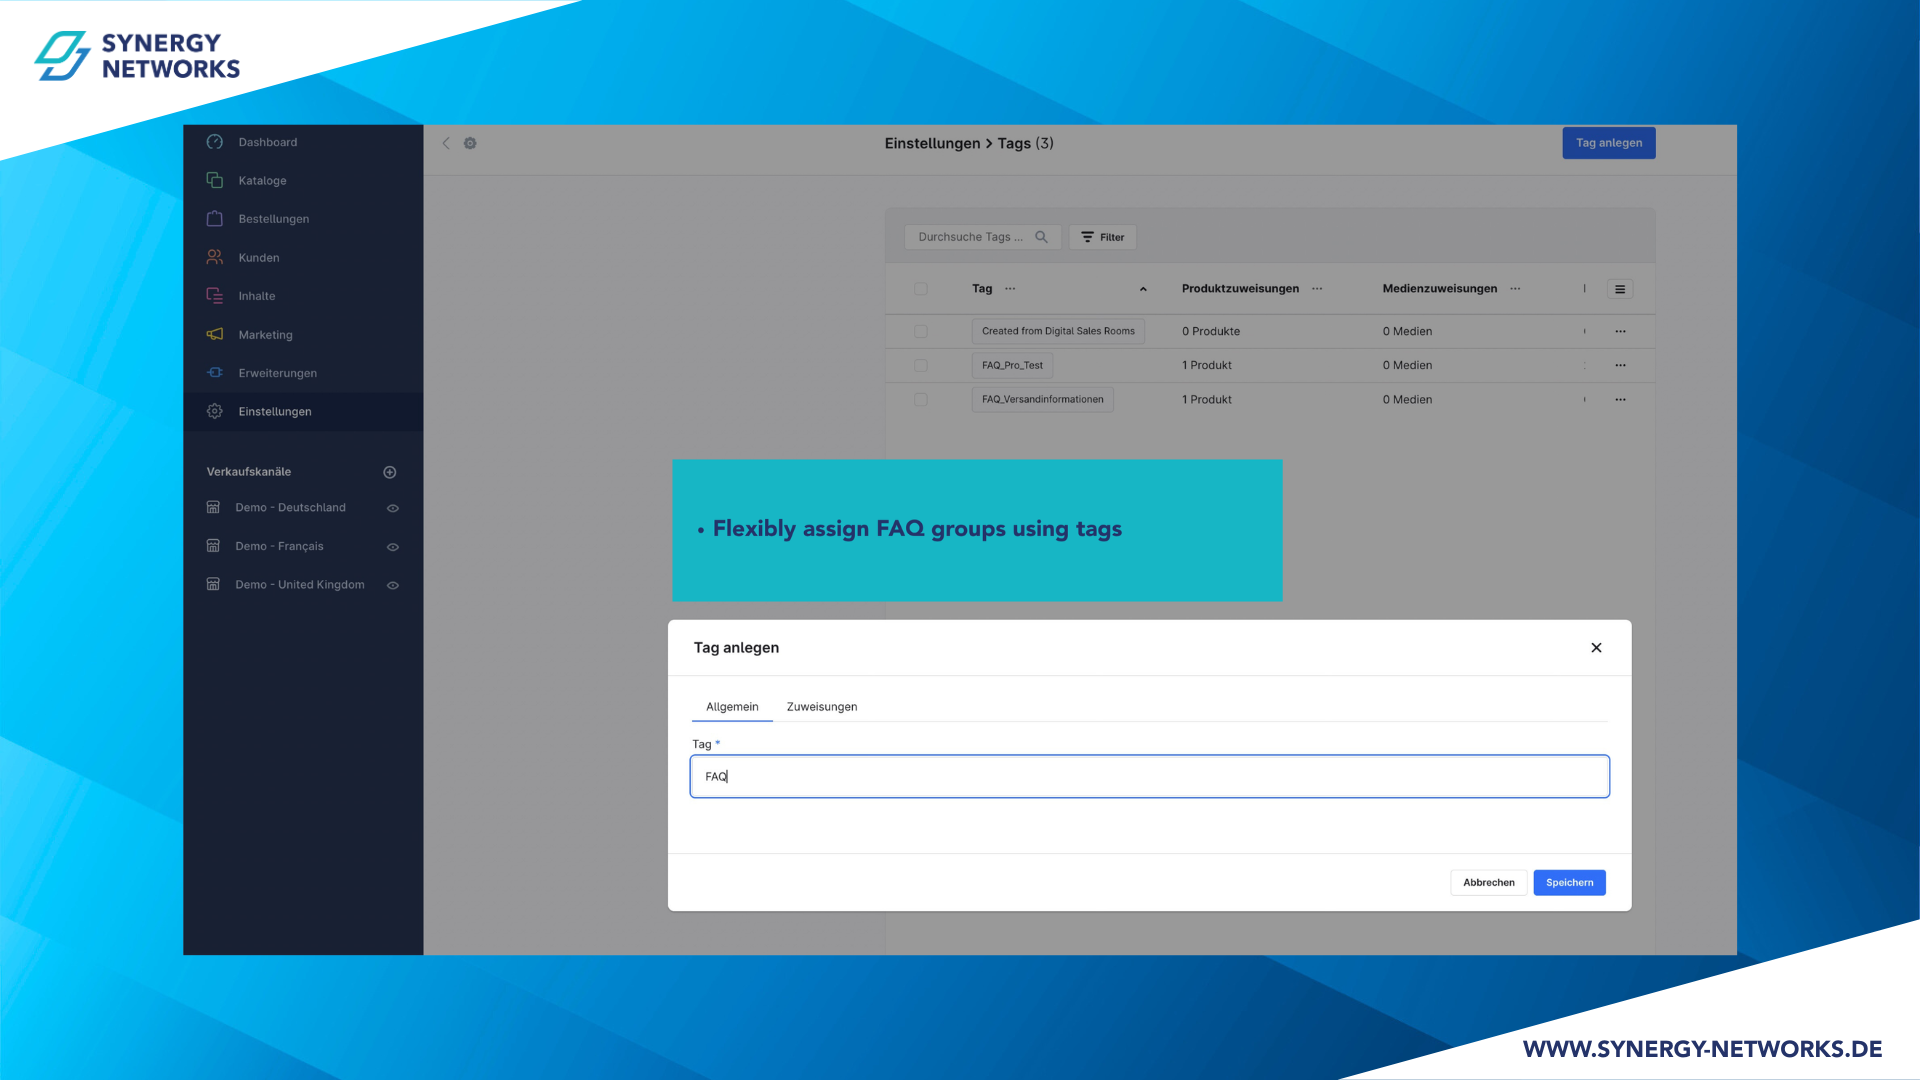
Task: Open the Tag column options menu
Action: 1010,288
